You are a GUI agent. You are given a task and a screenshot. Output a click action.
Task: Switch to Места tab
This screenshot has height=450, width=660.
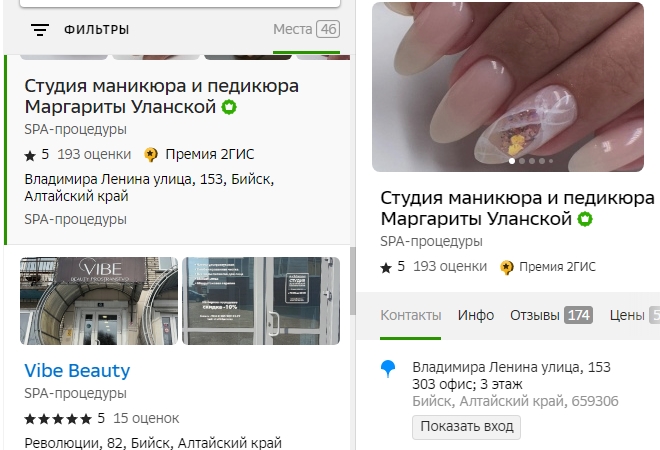[306, 29]
